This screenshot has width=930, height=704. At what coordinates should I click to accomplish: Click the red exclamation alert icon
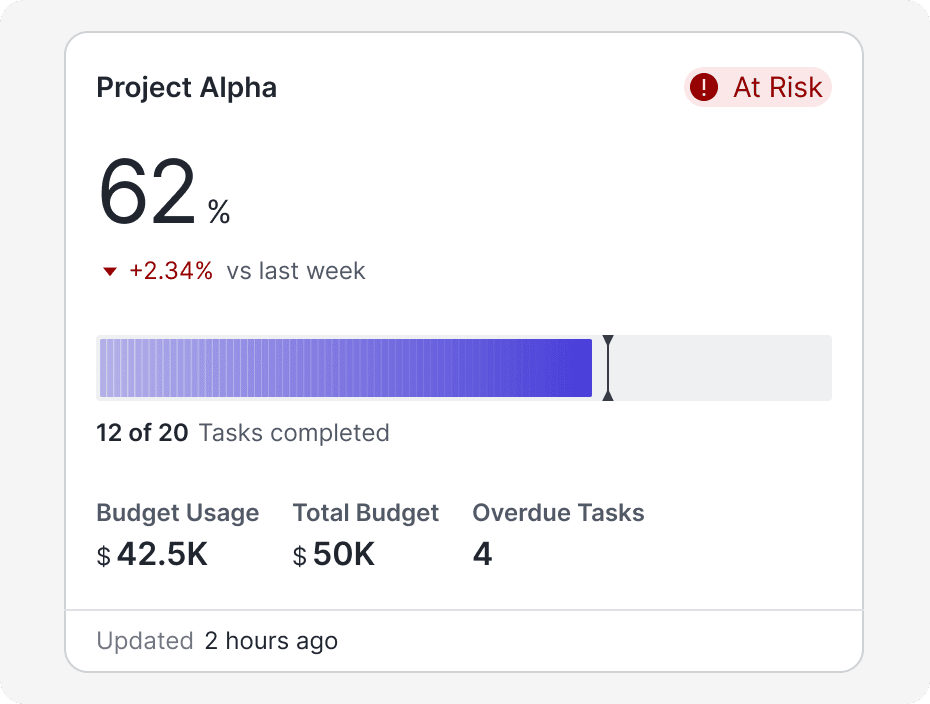(x=704, y=88)
